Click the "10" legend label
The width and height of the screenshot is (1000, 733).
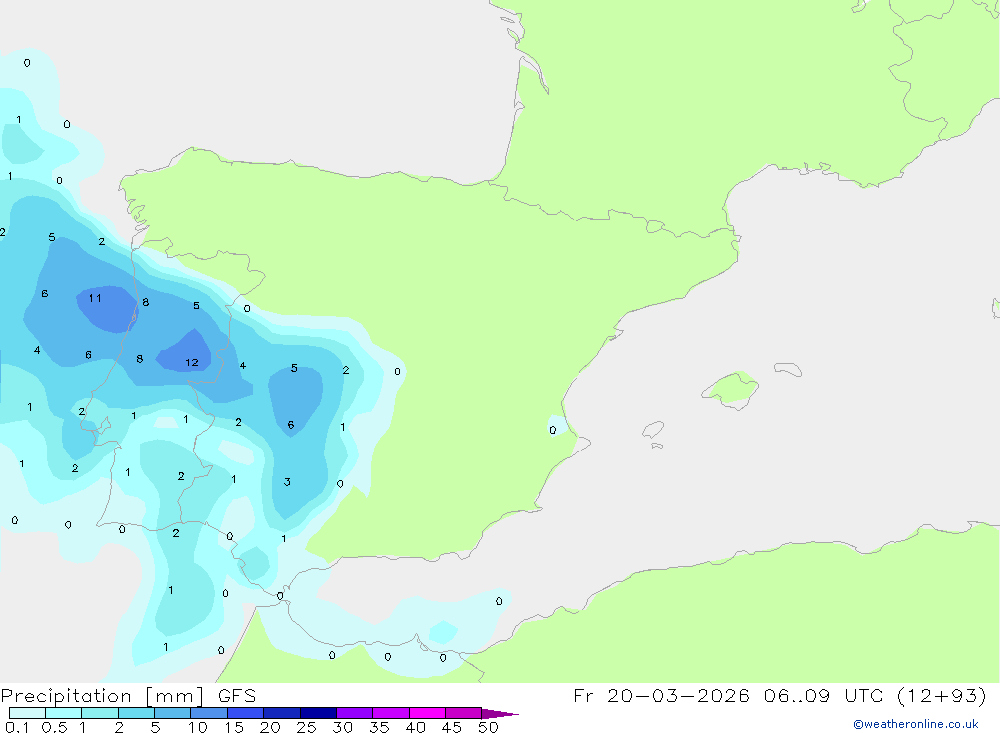coord(197,727)
